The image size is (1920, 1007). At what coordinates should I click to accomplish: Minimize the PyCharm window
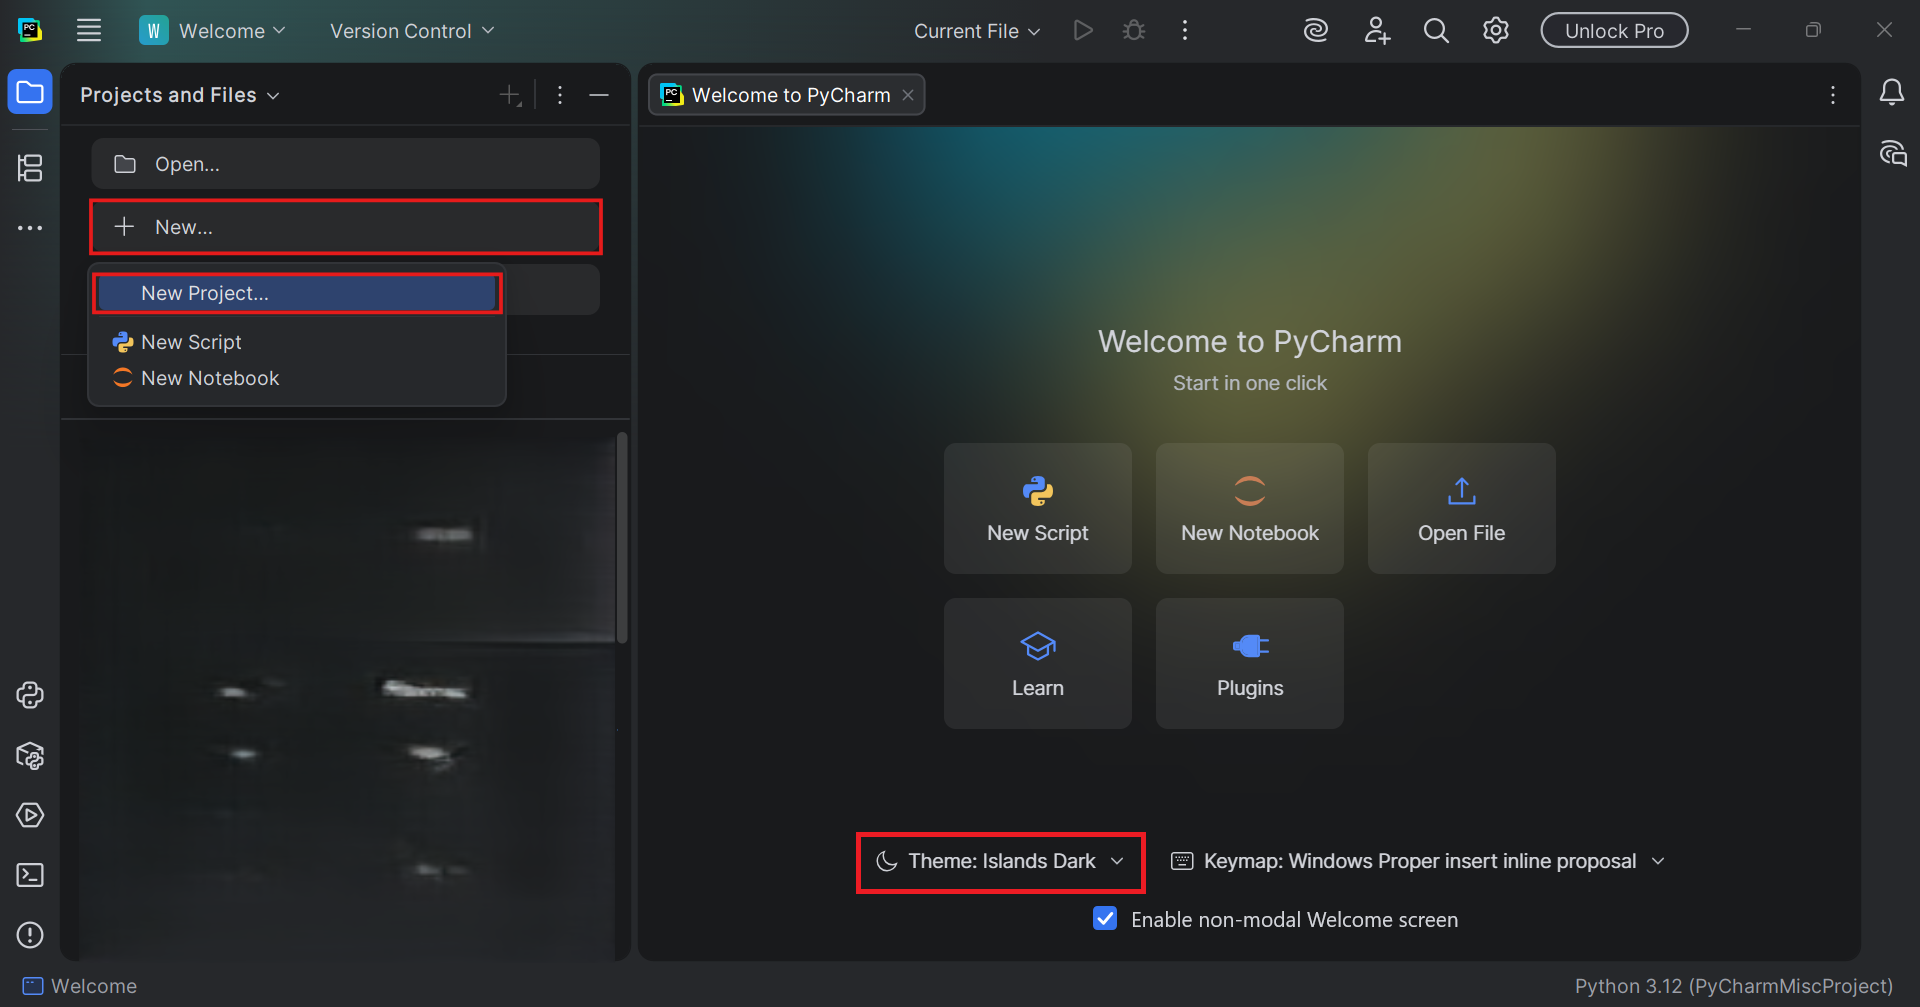click(1744, 31)
